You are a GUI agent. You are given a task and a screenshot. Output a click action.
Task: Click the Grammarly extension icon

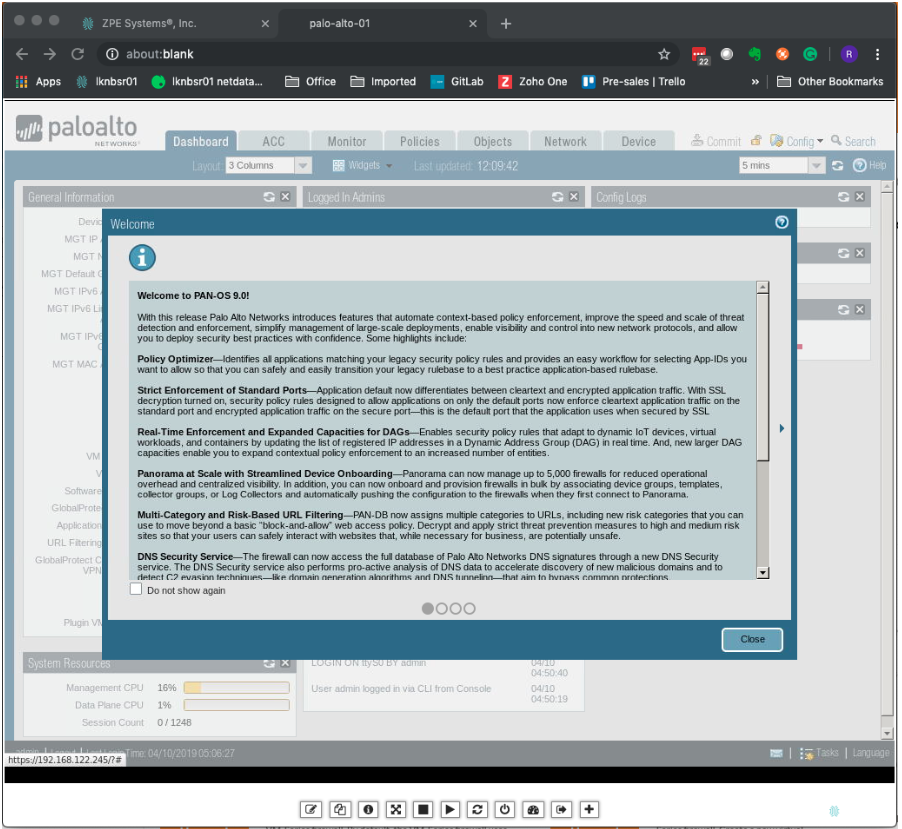pyautogui.click(x=810, y=54)
